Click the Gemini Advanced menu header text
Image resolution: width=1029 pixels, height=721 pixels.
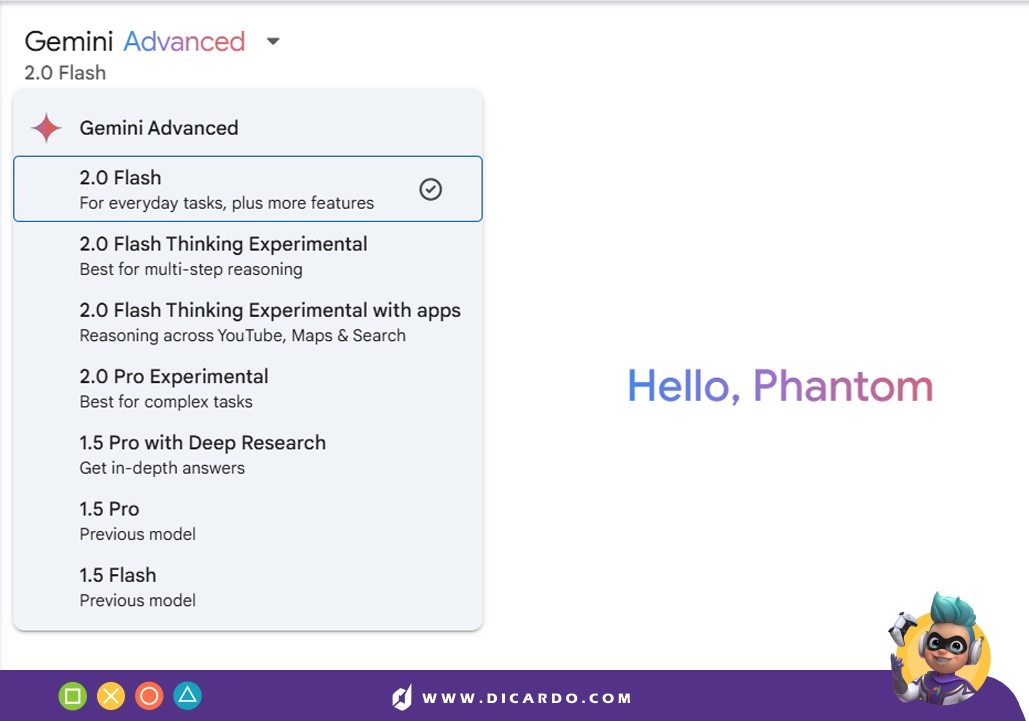tap(159, 128)
